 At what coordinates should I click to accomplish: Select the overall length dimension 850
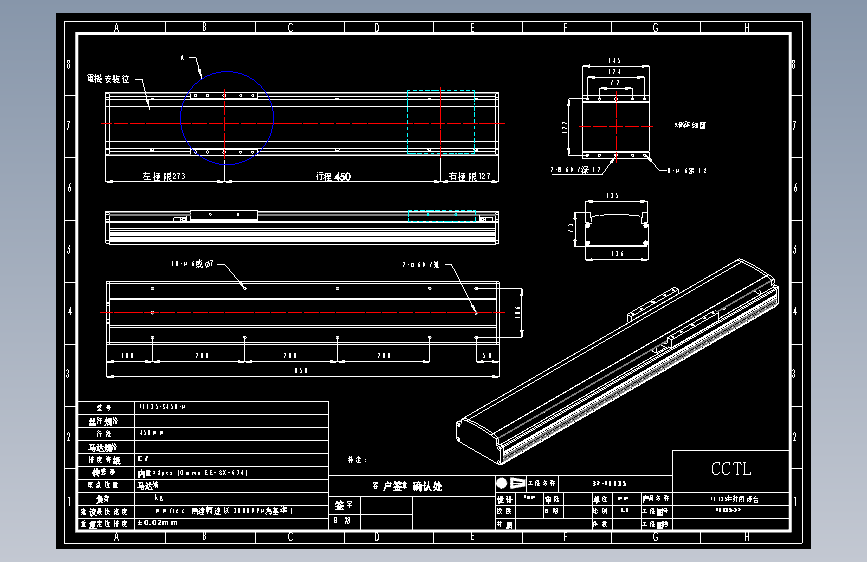click(x=301, y=371)
